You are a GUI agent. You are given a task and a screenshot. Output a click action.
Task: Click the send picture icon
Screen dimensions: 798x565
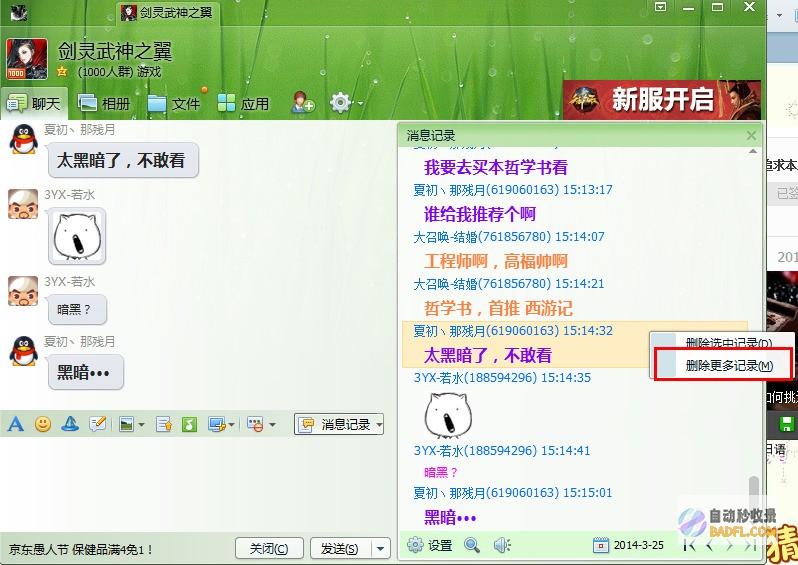(126, 424)
